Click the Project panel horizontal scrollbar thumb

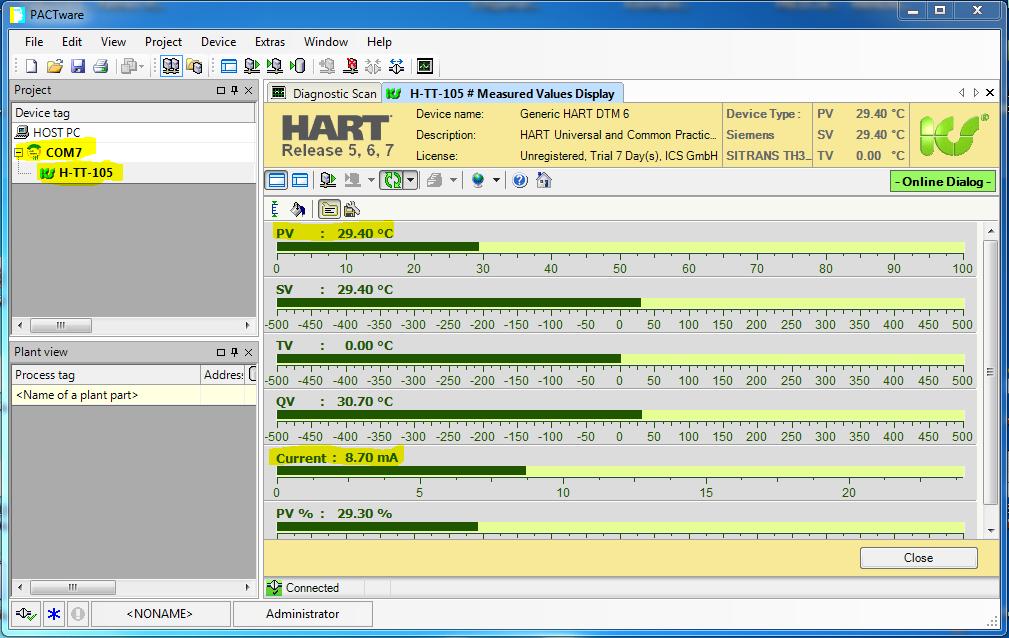(60, 326)
